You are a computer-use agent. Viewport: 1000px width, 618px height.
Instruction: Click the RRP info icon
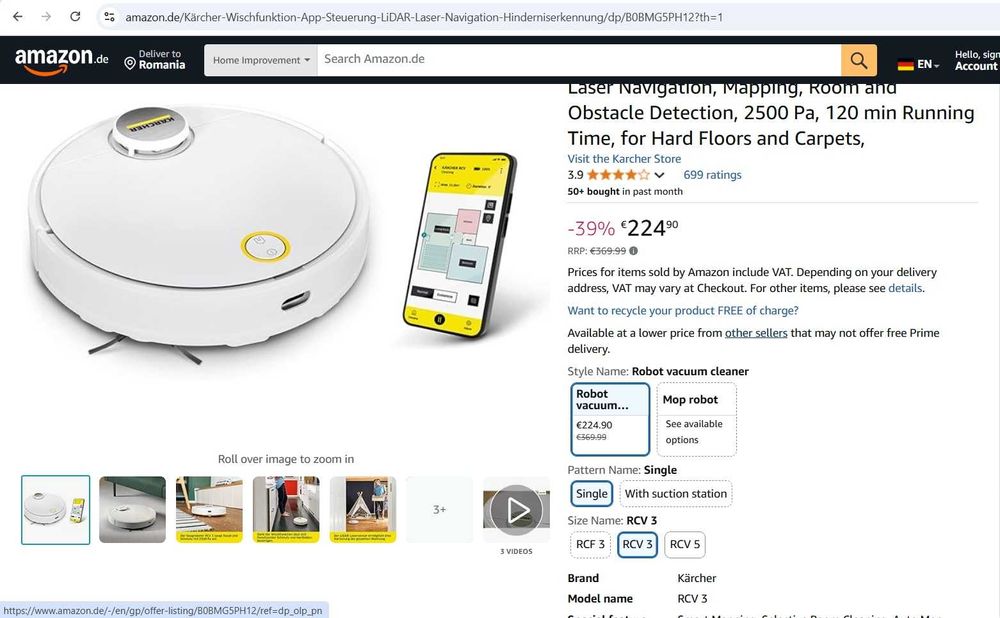click(x=633, y=251)
